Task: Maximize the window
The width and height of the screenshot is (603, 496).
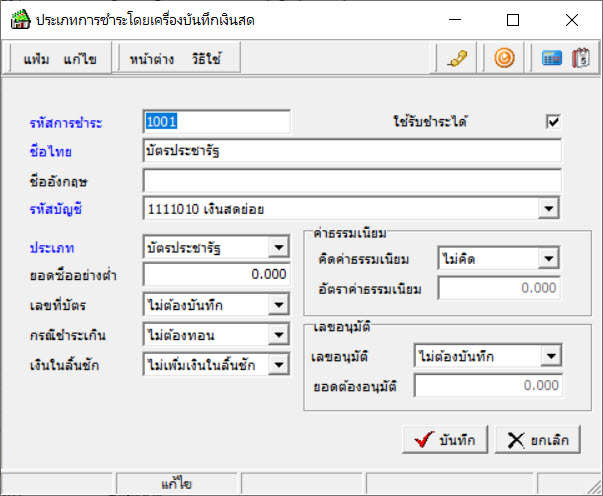Action: [513, 20]
